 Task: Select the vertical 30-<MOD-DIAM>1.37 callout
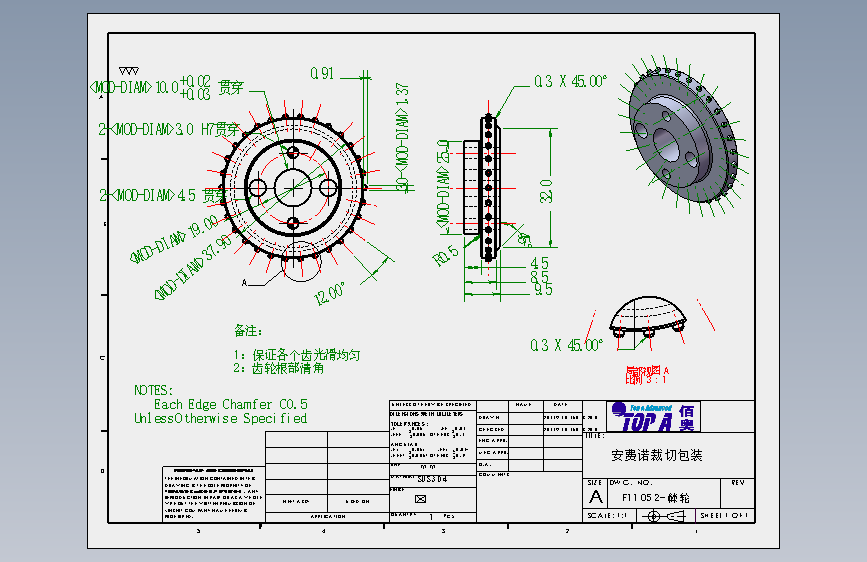[x=403, y=137]
